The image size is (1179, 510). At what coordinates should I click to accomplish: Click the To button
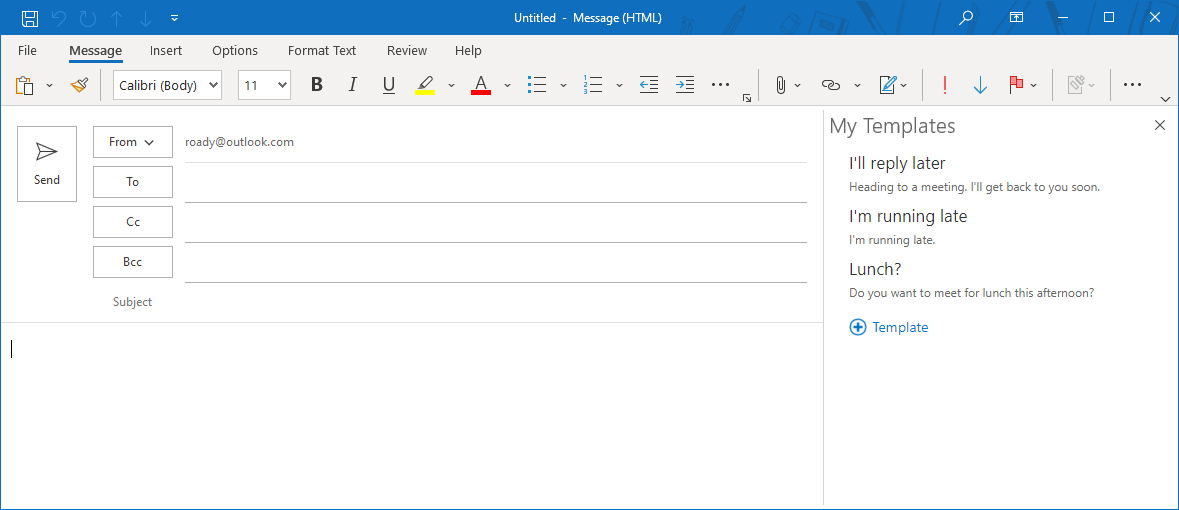click(x=132, y=182)
